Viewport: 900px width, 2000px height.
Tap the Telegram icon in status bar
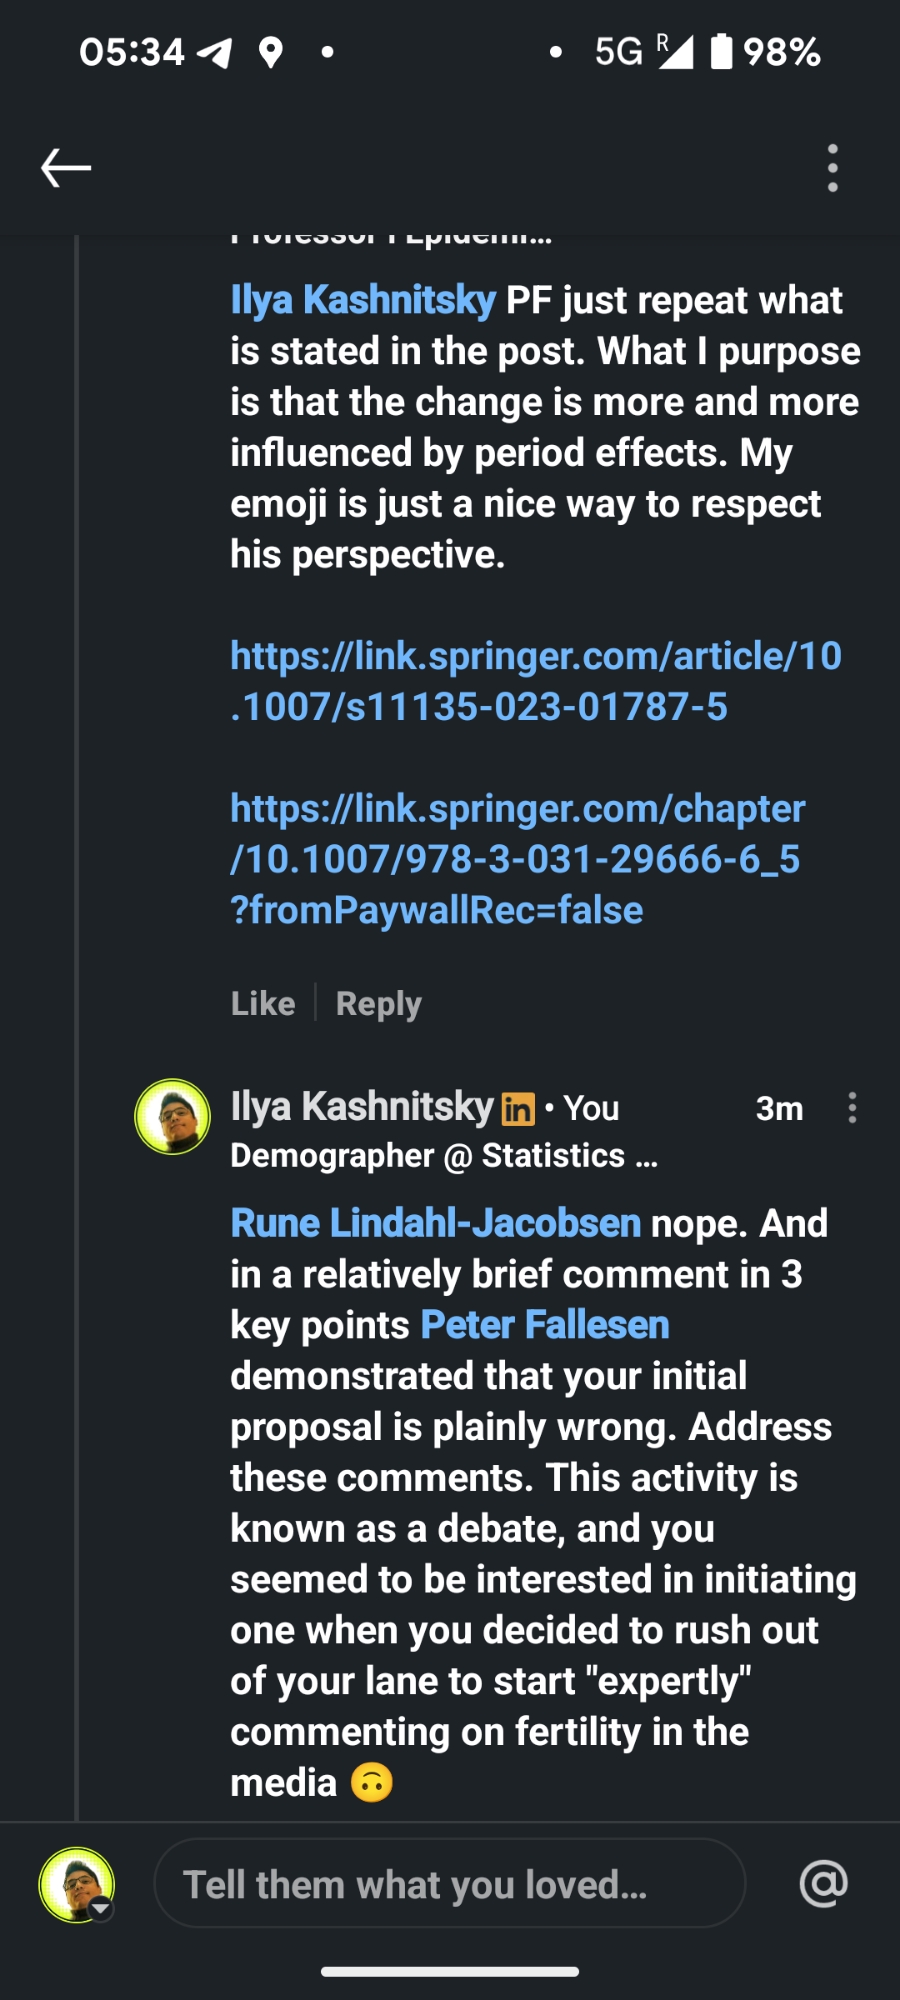(x=214, y=52)
